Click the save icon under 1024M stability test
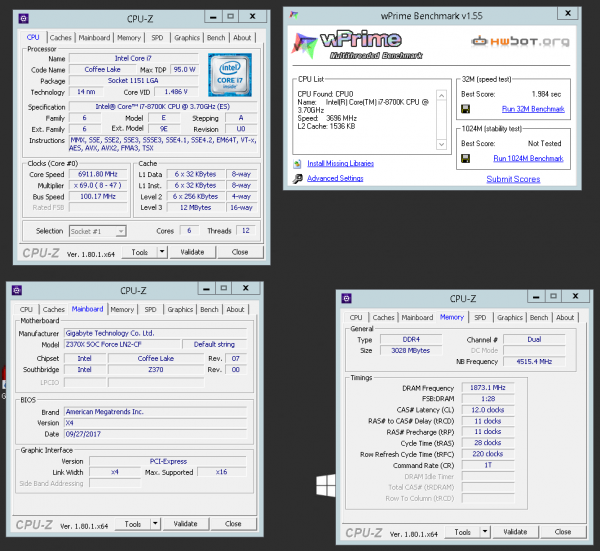This screenshot has height=551, width=600. pyautogui.click(x=466, y=158)
